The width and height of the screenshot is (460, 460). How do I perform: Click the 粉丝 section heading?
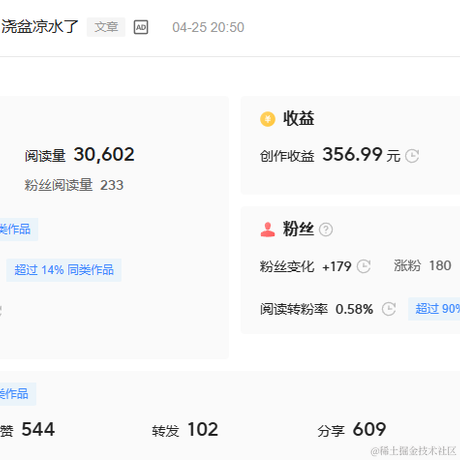298,229
